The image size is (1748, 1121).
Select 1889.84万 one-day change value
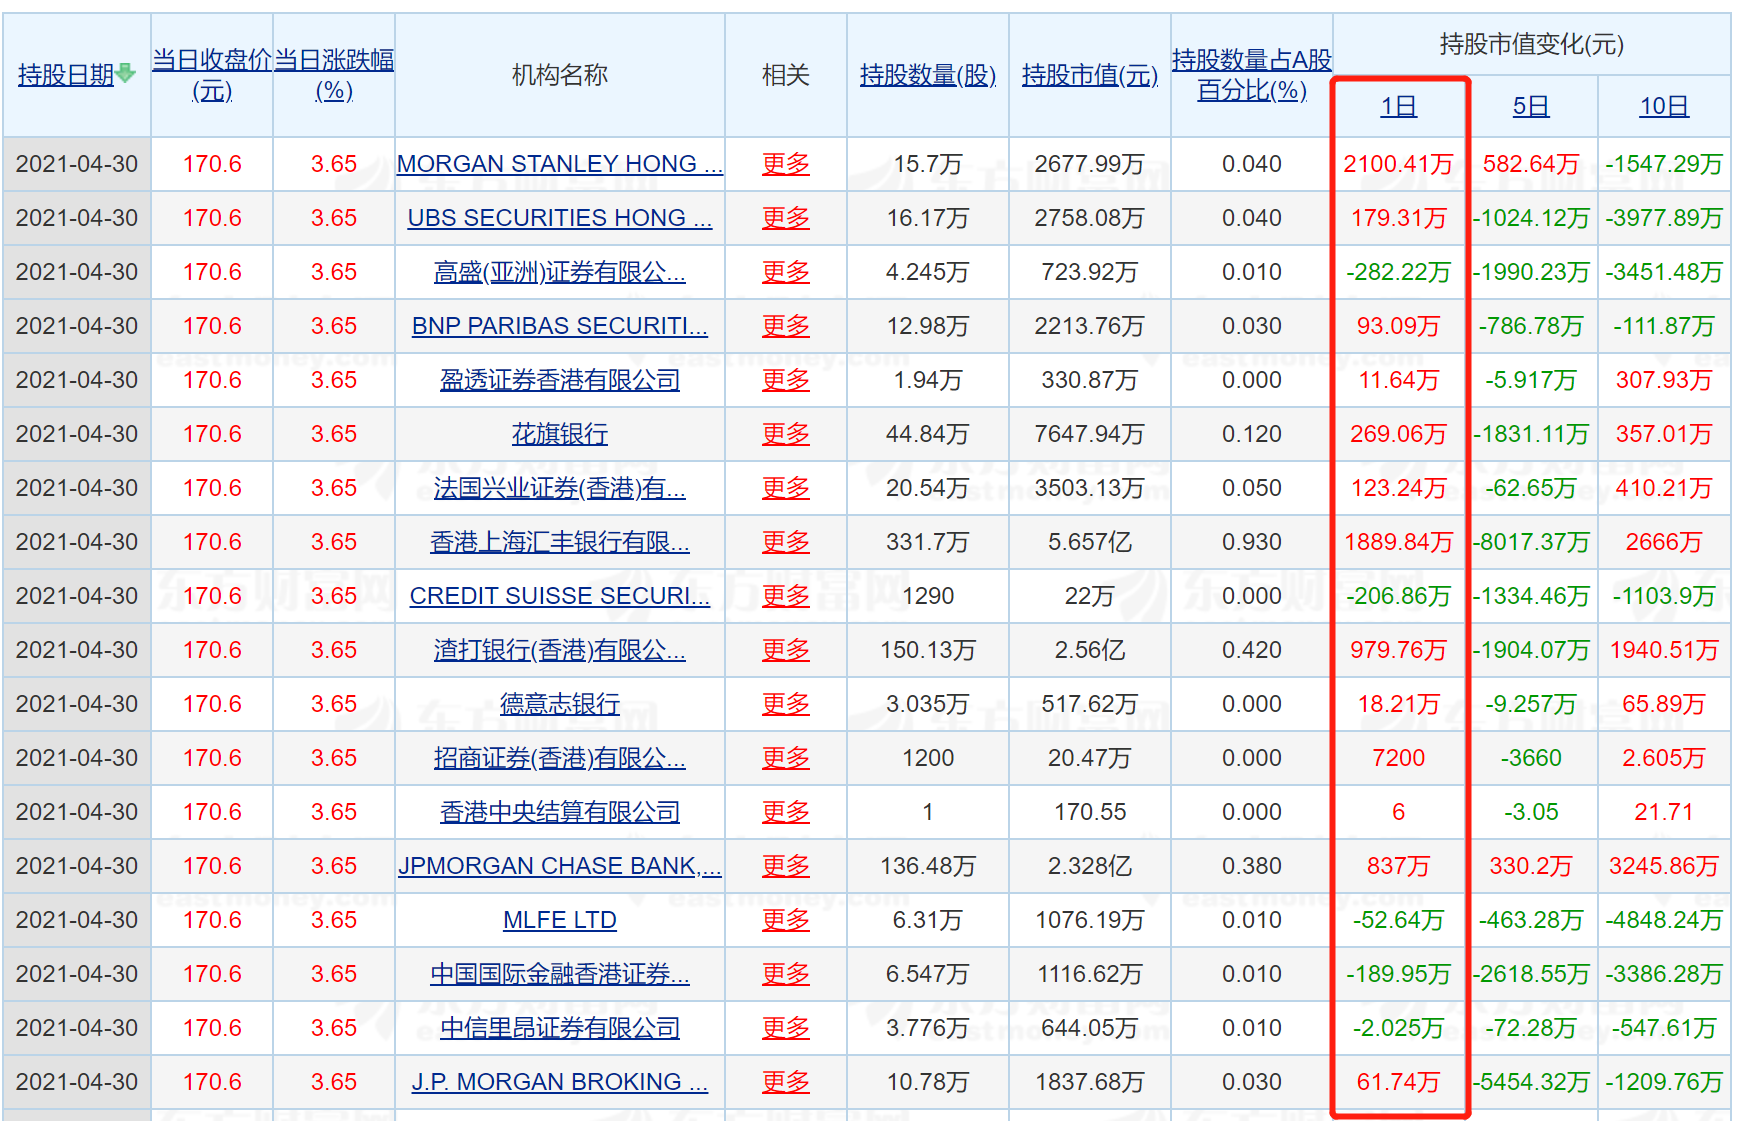[1398, 542]
